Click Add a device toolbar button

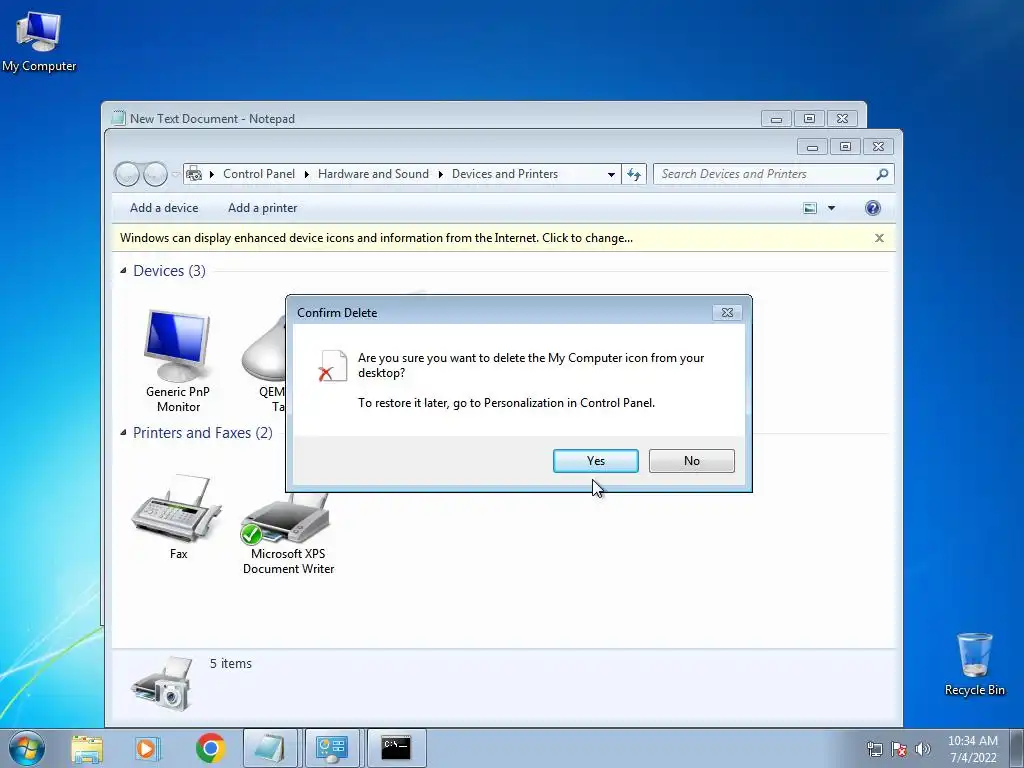164,208
